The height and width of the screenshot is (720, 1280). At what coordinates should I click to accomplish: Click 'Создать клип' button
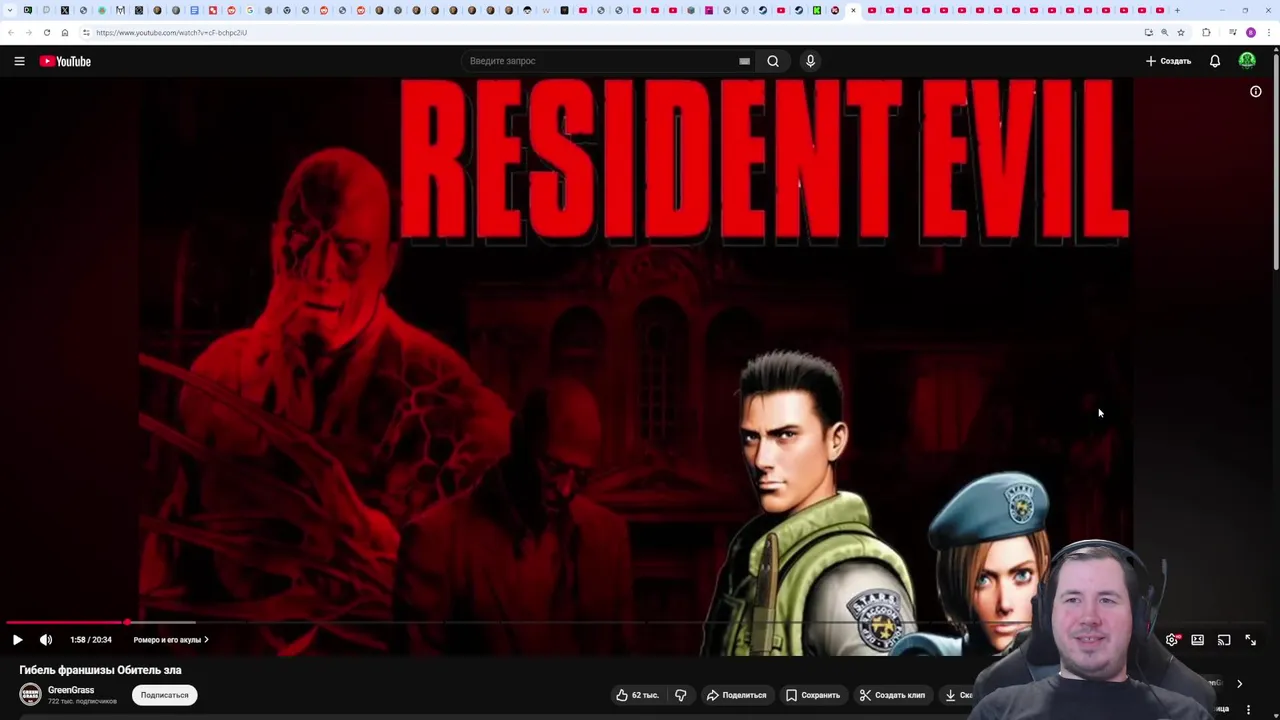(892, 695)
